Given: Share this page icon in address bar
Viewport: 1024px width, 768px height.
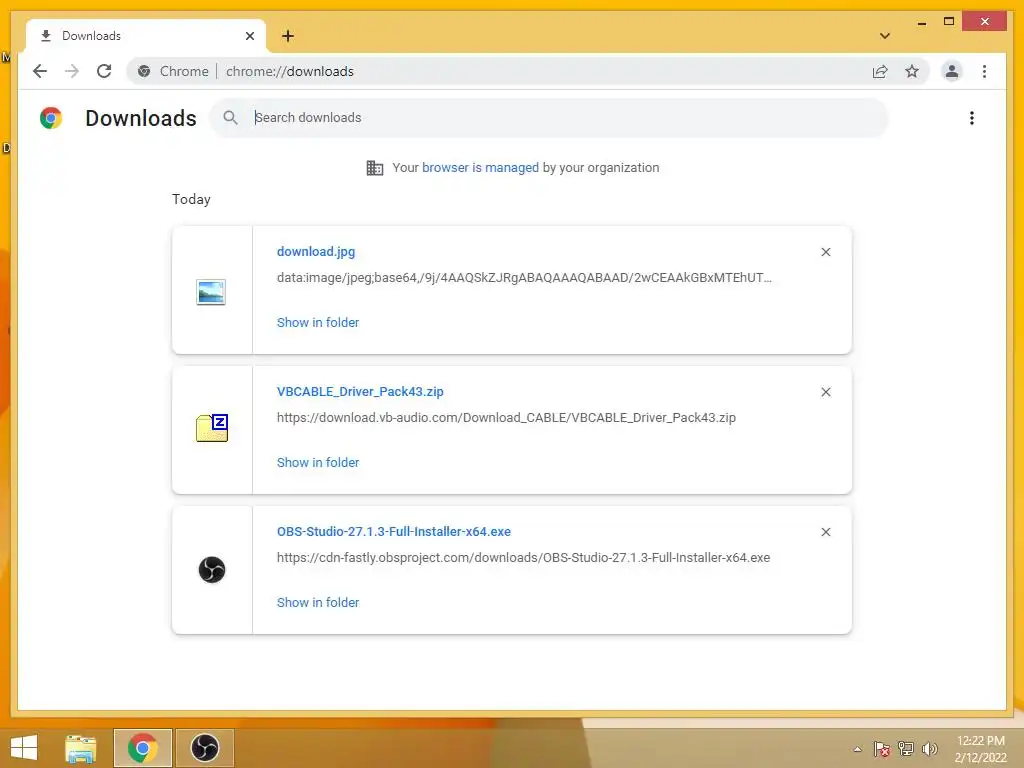Looking at the screenshot, I should pyautogui.click(x=880, y=71).
